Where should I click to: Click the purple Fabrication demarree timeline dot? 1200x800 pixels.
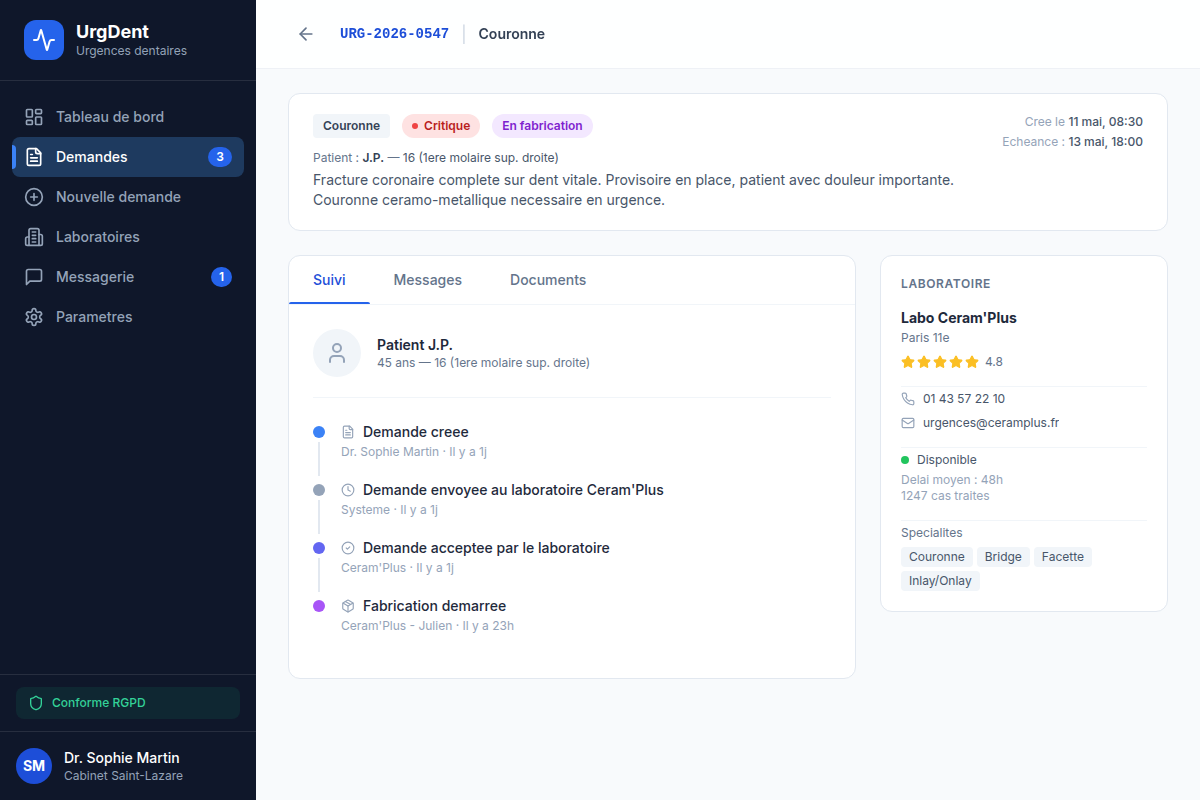319,606
